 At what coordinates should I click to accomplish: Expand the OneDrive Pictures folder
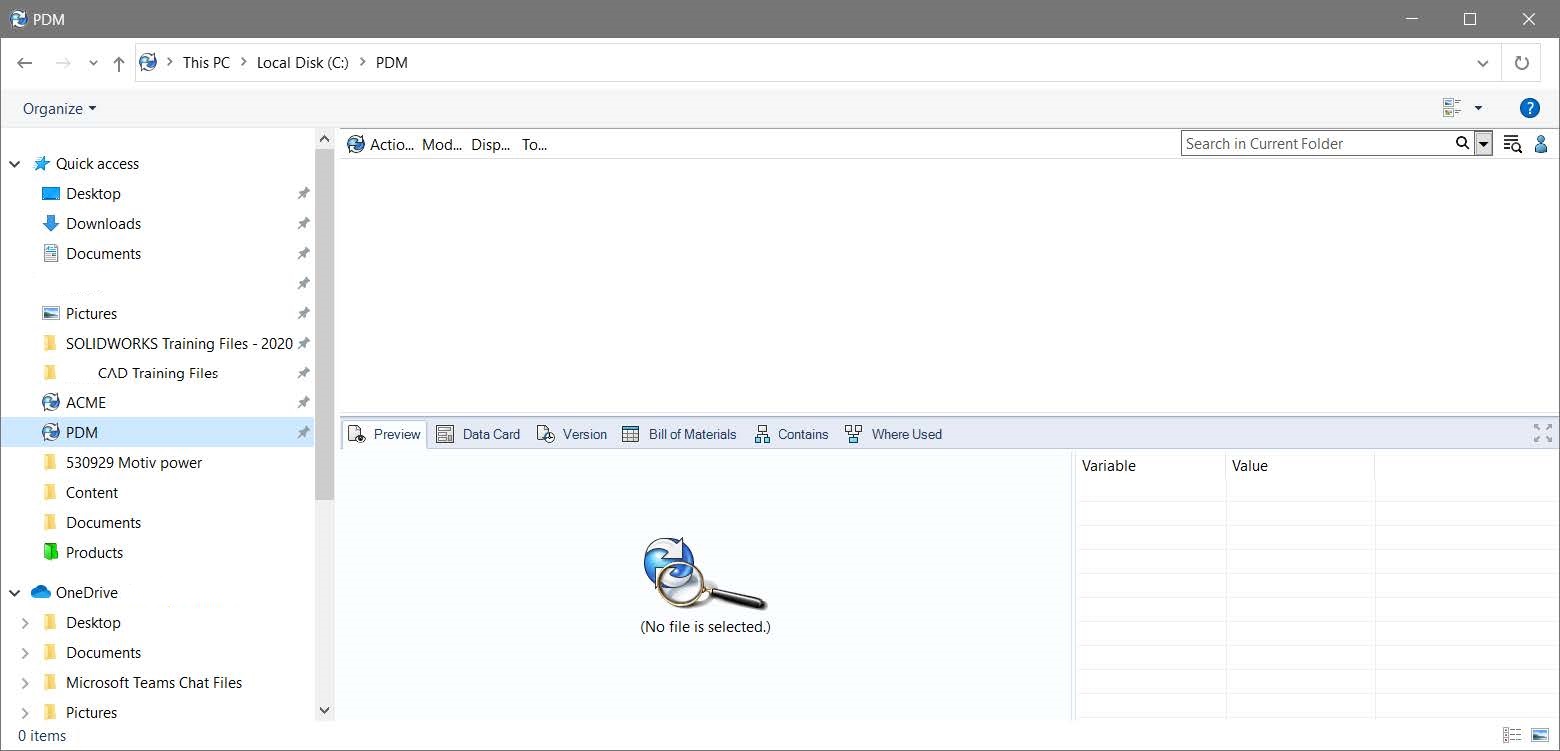pos(25,712)
